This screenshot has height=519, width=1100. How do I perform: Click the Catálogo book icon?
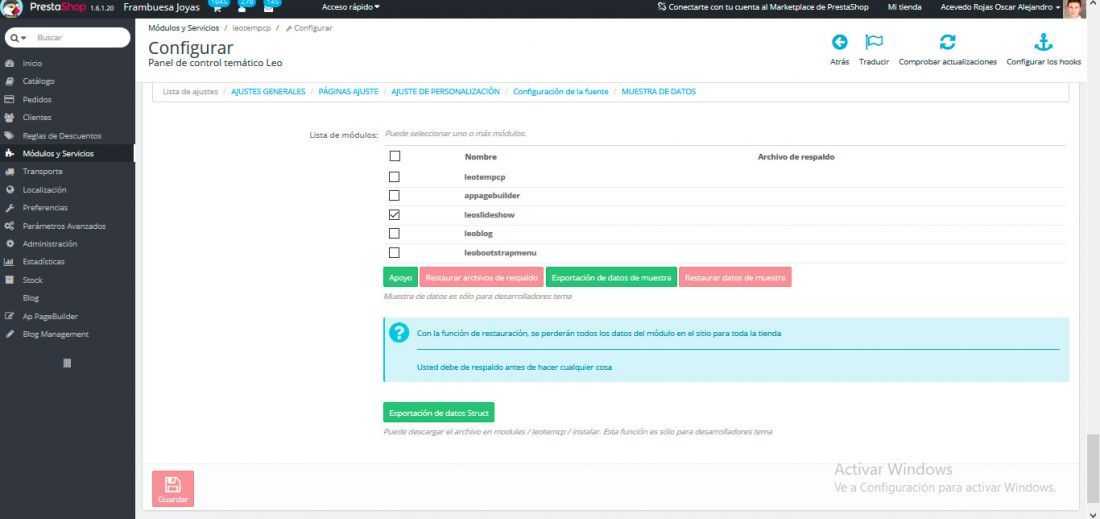tap(10, 81)
